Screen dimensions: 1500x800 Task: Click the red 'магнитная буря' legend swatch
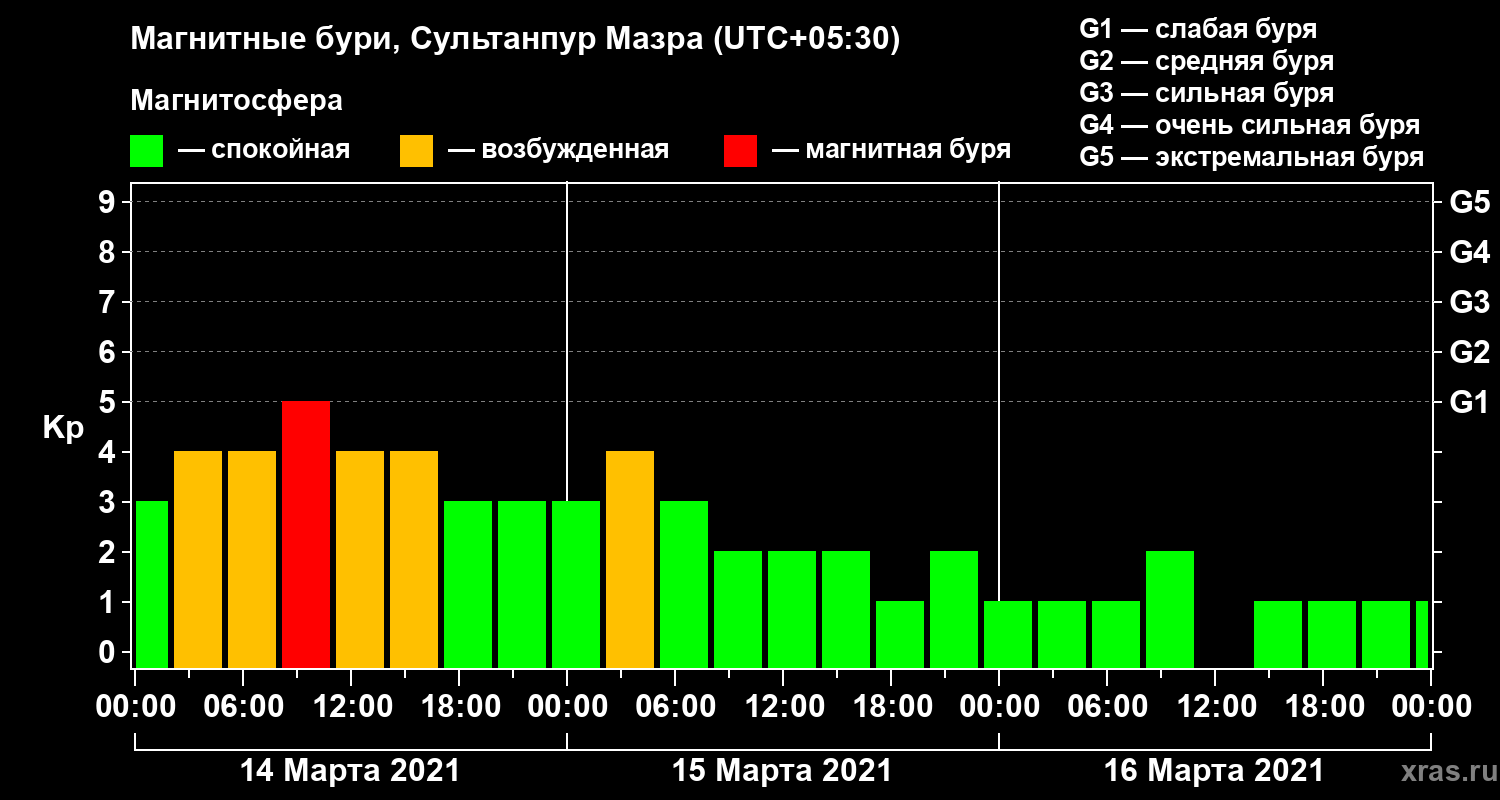click(x=740, y=151)
